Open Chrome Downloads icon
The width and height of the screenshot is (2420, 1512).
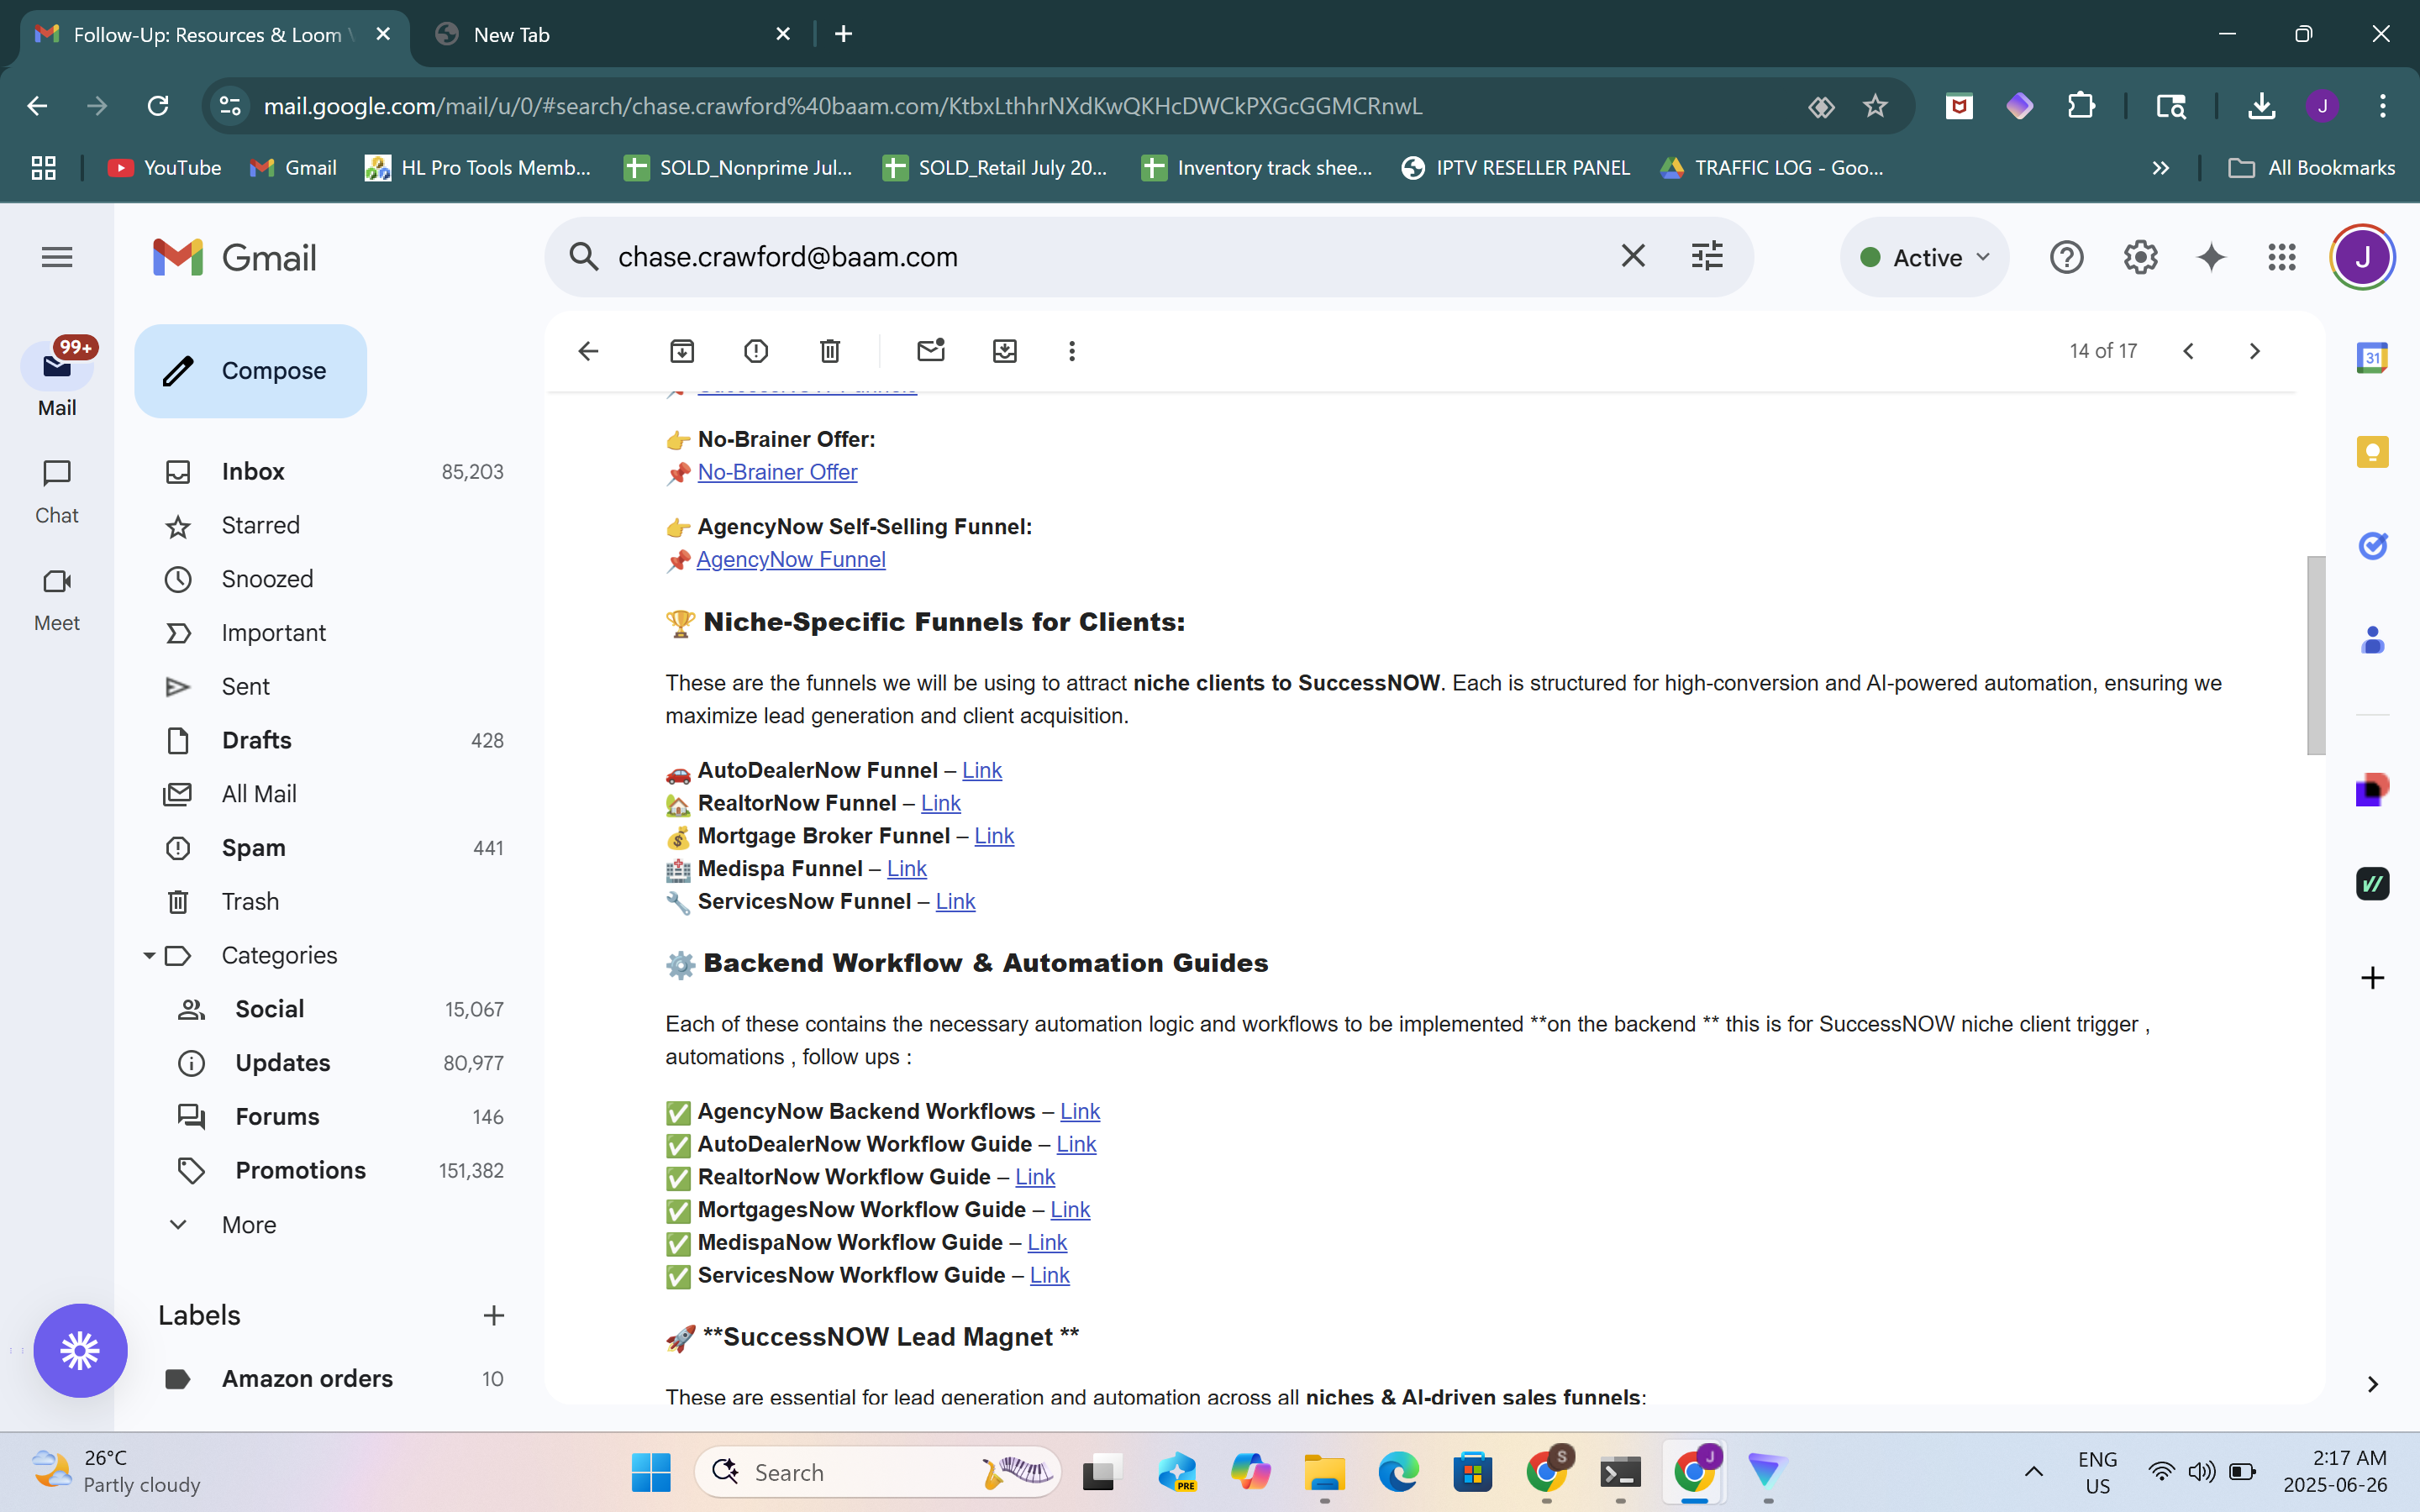(x=2261, y=106)
